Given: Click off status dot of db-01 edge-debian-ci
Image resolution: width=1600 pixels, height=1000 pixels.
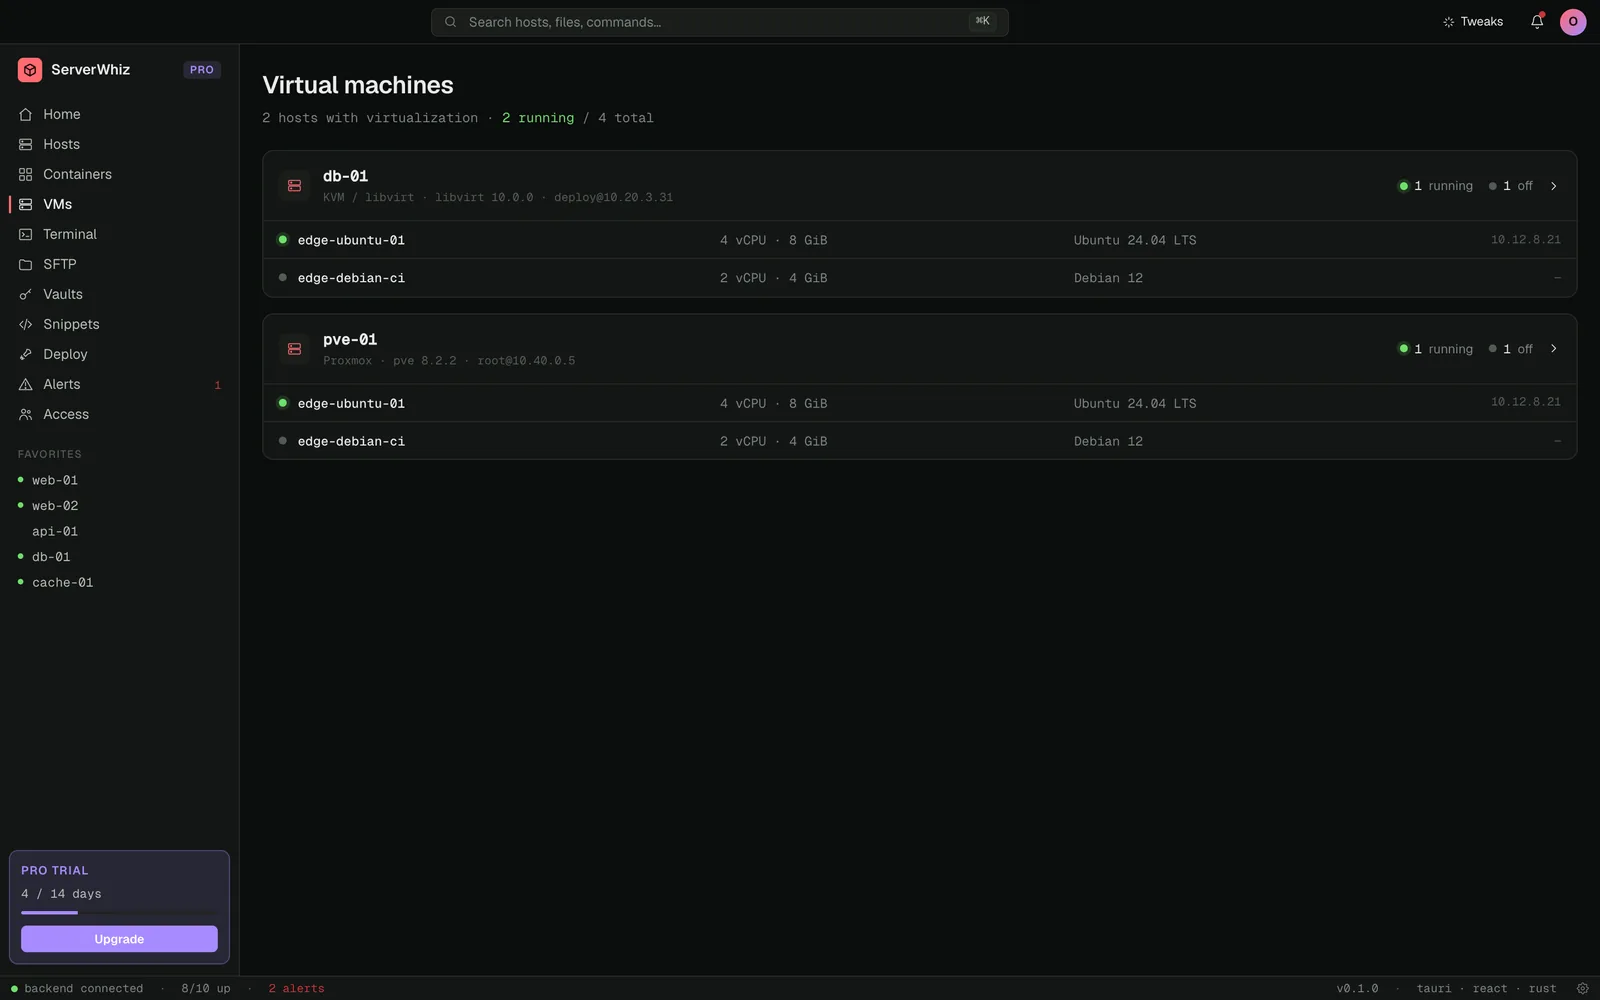Looking at the screenshot, I should [283, 278].
